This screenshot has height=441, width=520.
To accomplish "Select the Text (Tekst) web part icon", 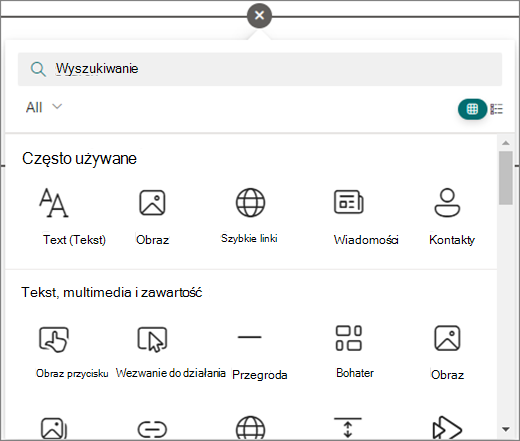I will [x=54, y=203].
